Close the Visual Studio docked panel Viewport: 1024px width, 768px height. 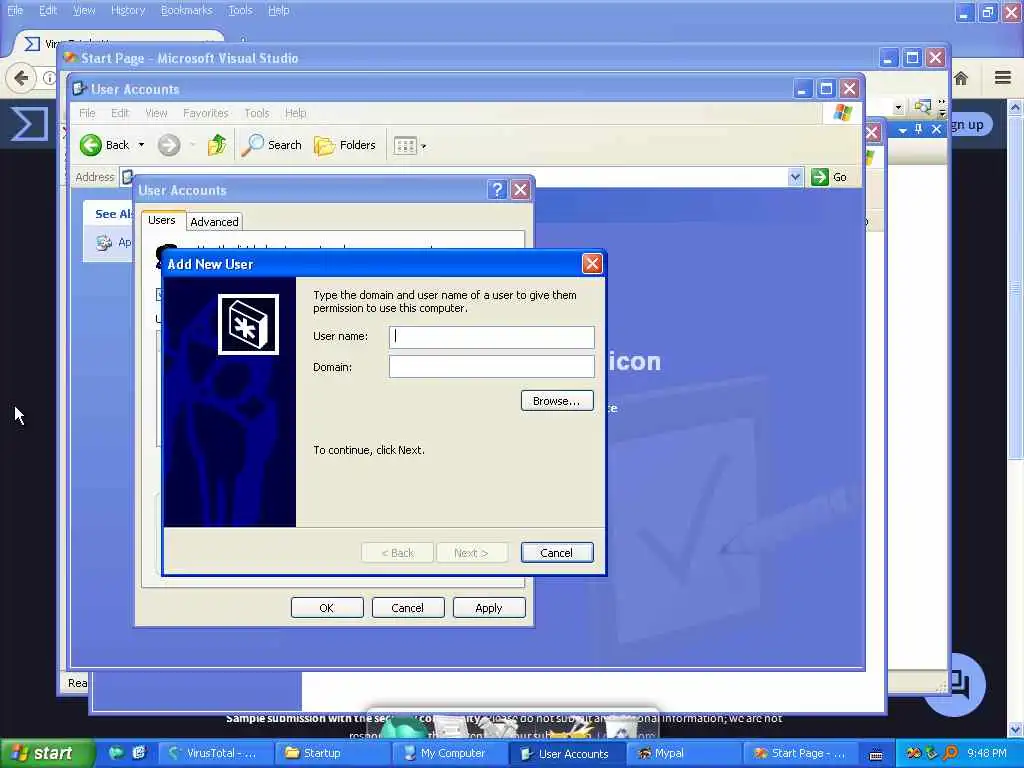pyautogui.click(x=936, y=129)
